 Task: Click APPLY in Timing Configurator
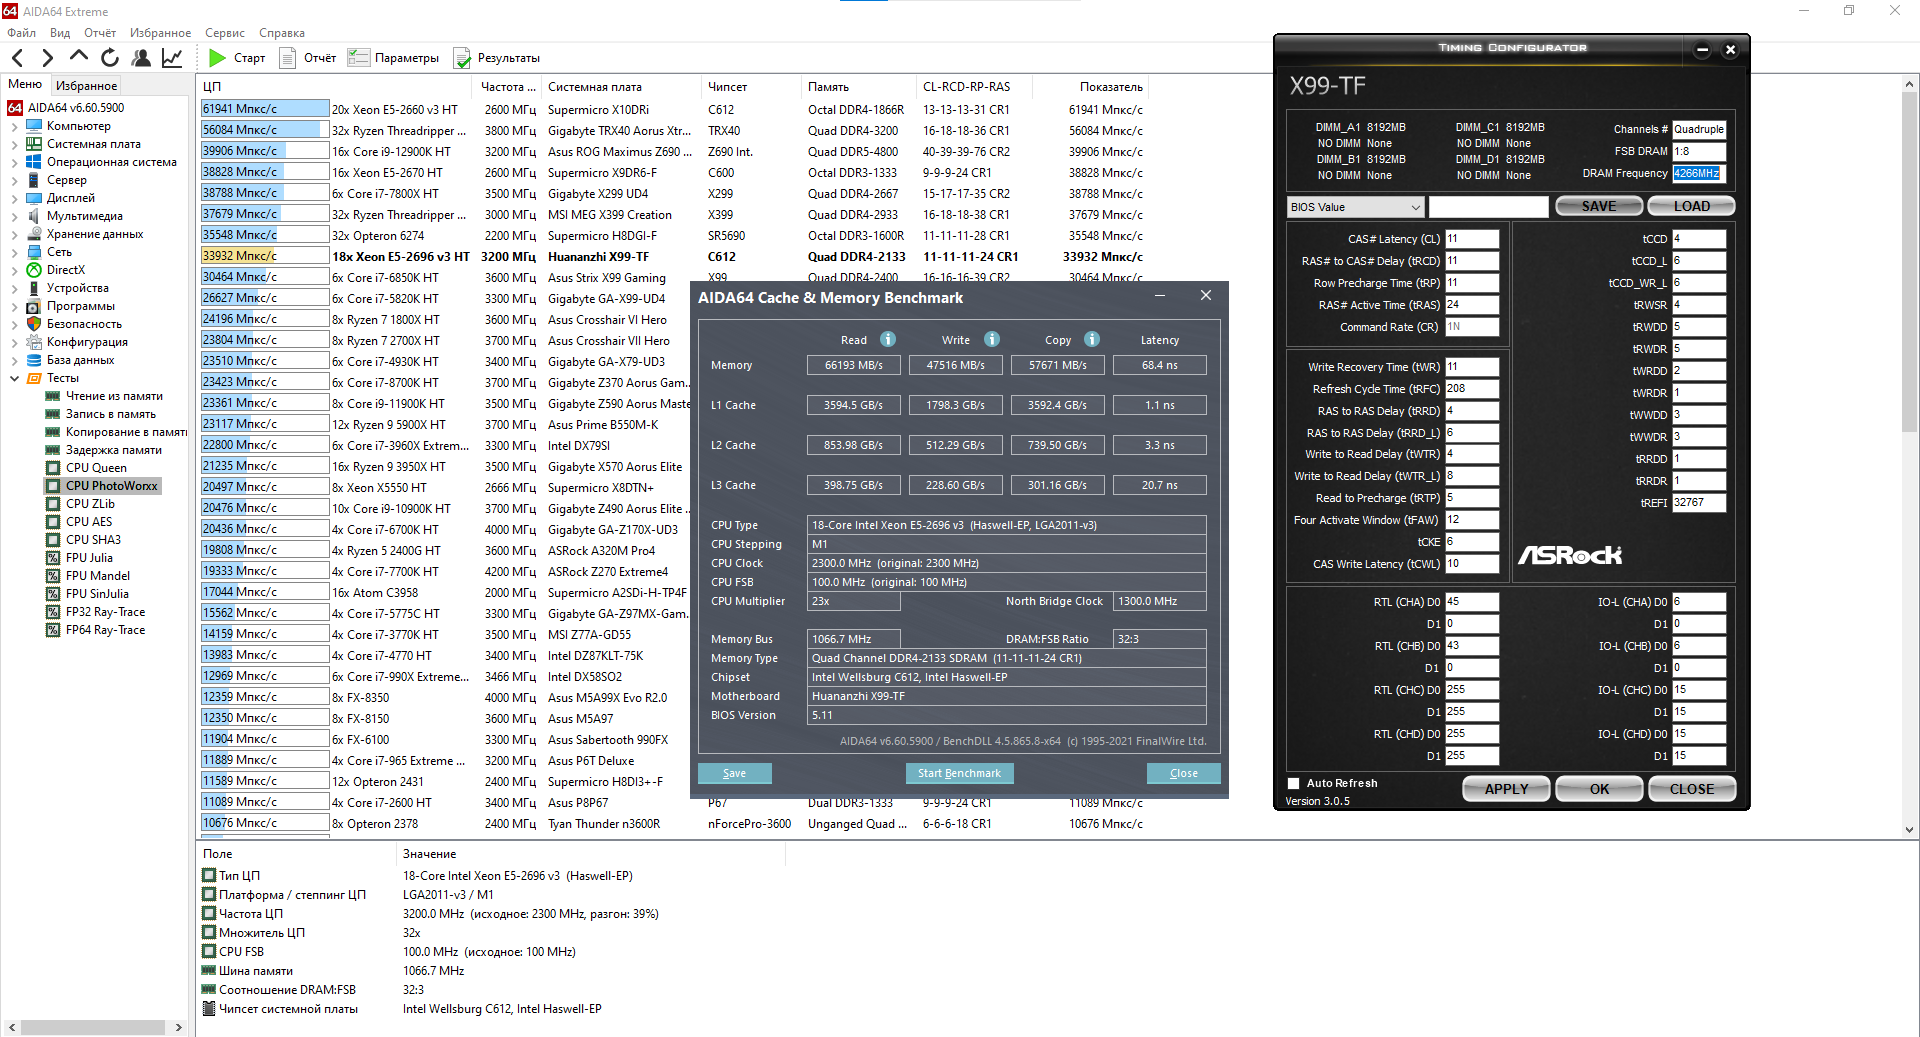(x=1506, y=789)
